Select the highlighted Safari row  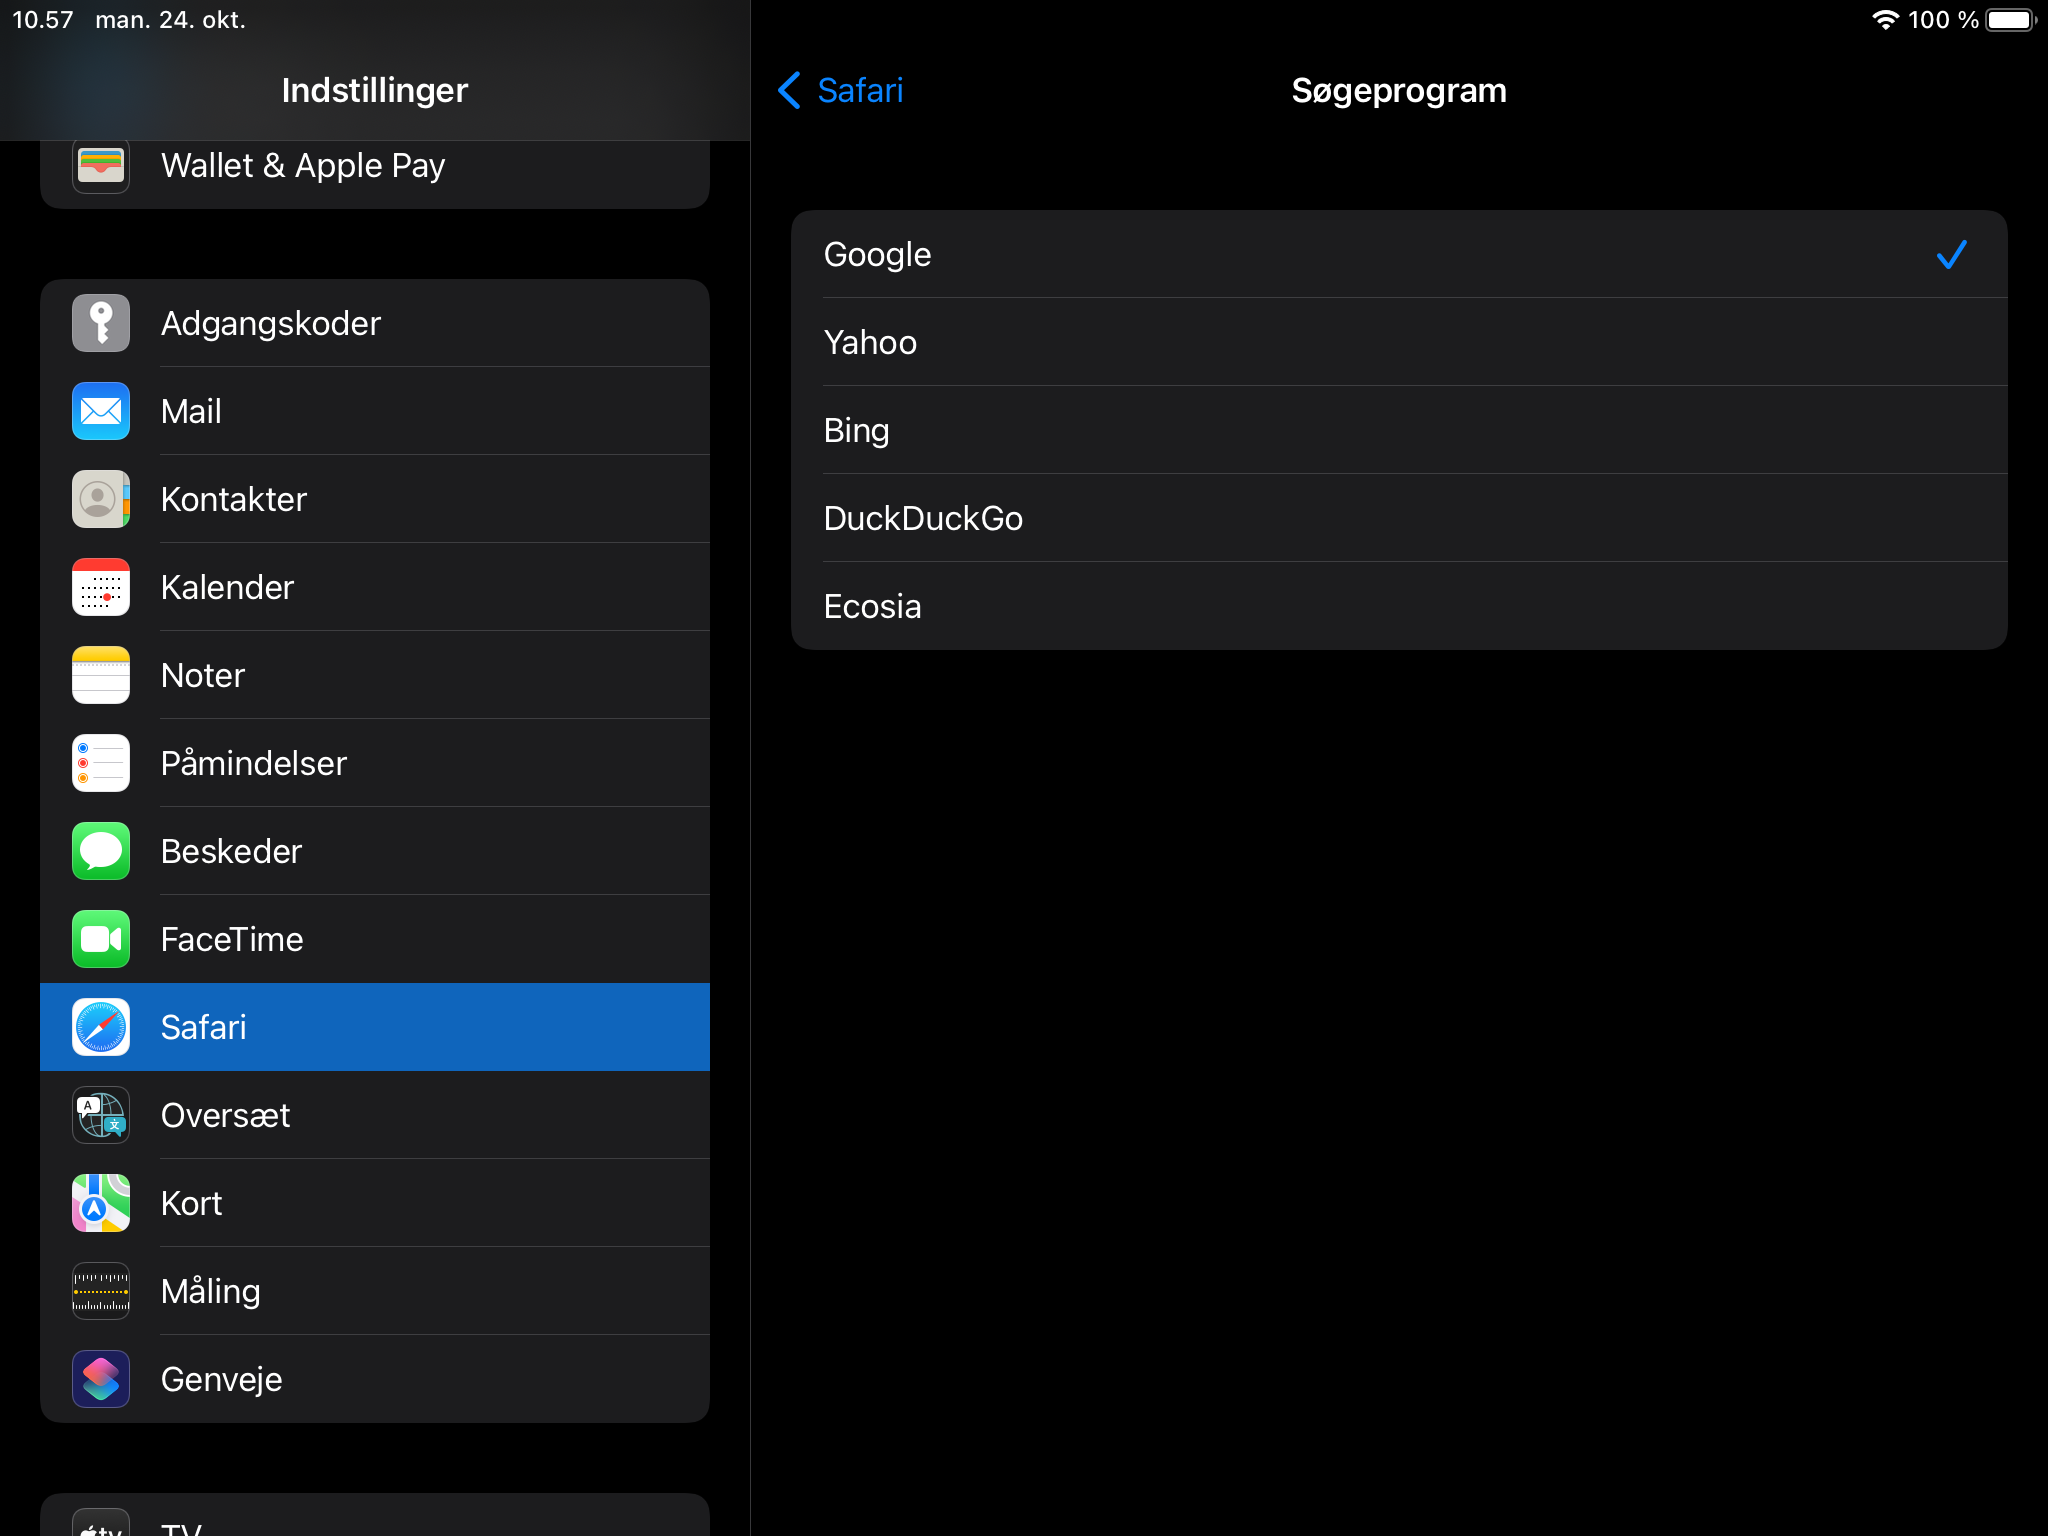click(375, 1027)
